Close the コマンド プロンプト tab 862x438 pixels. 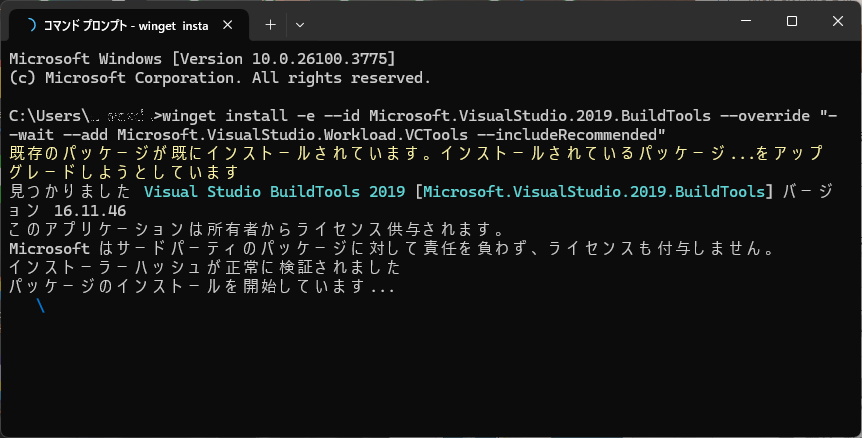tap(228, 25)
